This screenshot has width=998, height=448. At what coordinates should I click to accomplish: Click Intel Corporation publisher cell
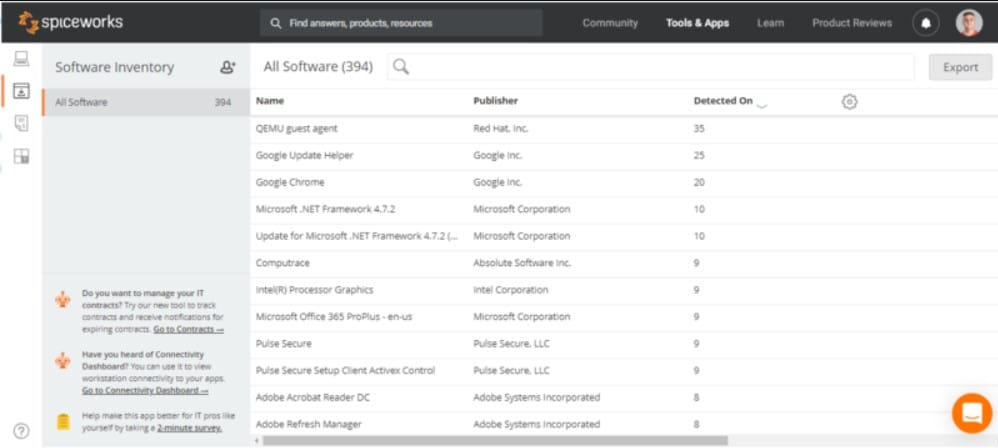tap(511, 290)
